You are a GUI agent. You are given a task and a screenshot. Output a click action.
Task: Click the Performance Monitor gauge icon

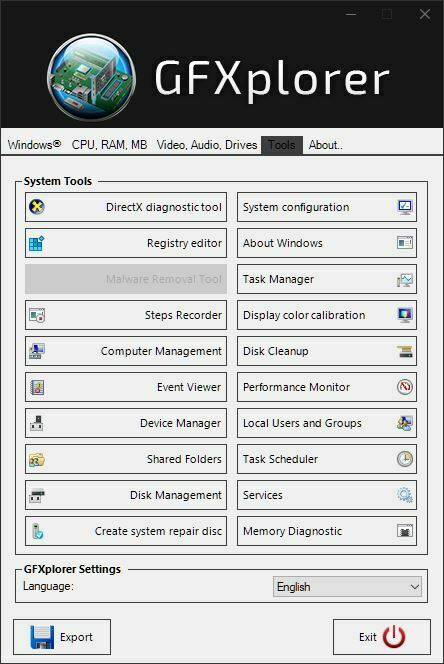[405, 387]
